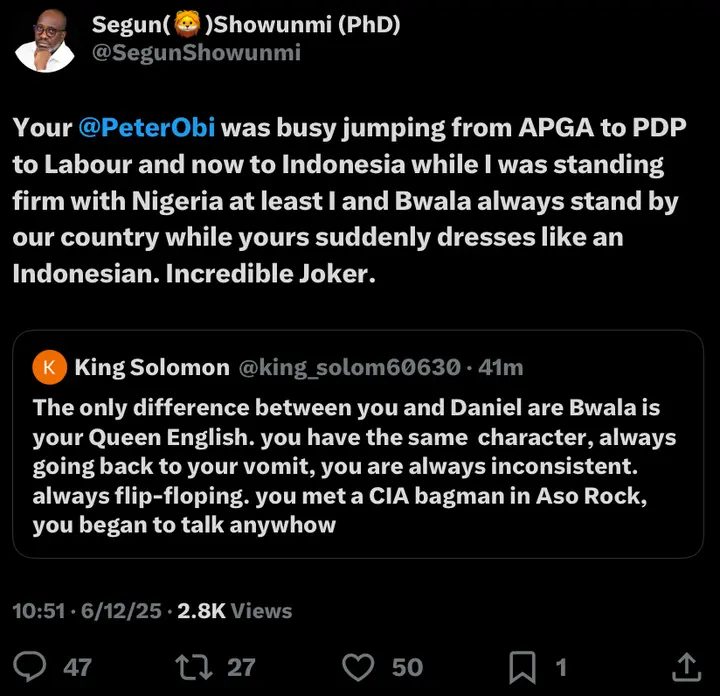Click the reply speech bubble icon

click(x=33, y=666)
